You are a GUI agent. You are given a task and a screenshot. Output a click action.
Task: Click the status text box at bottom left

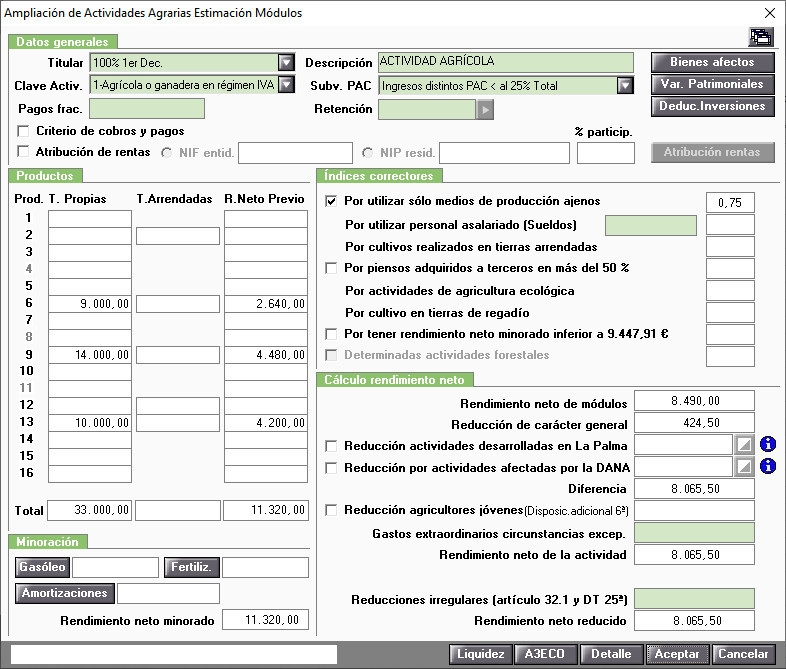(174, 654)
